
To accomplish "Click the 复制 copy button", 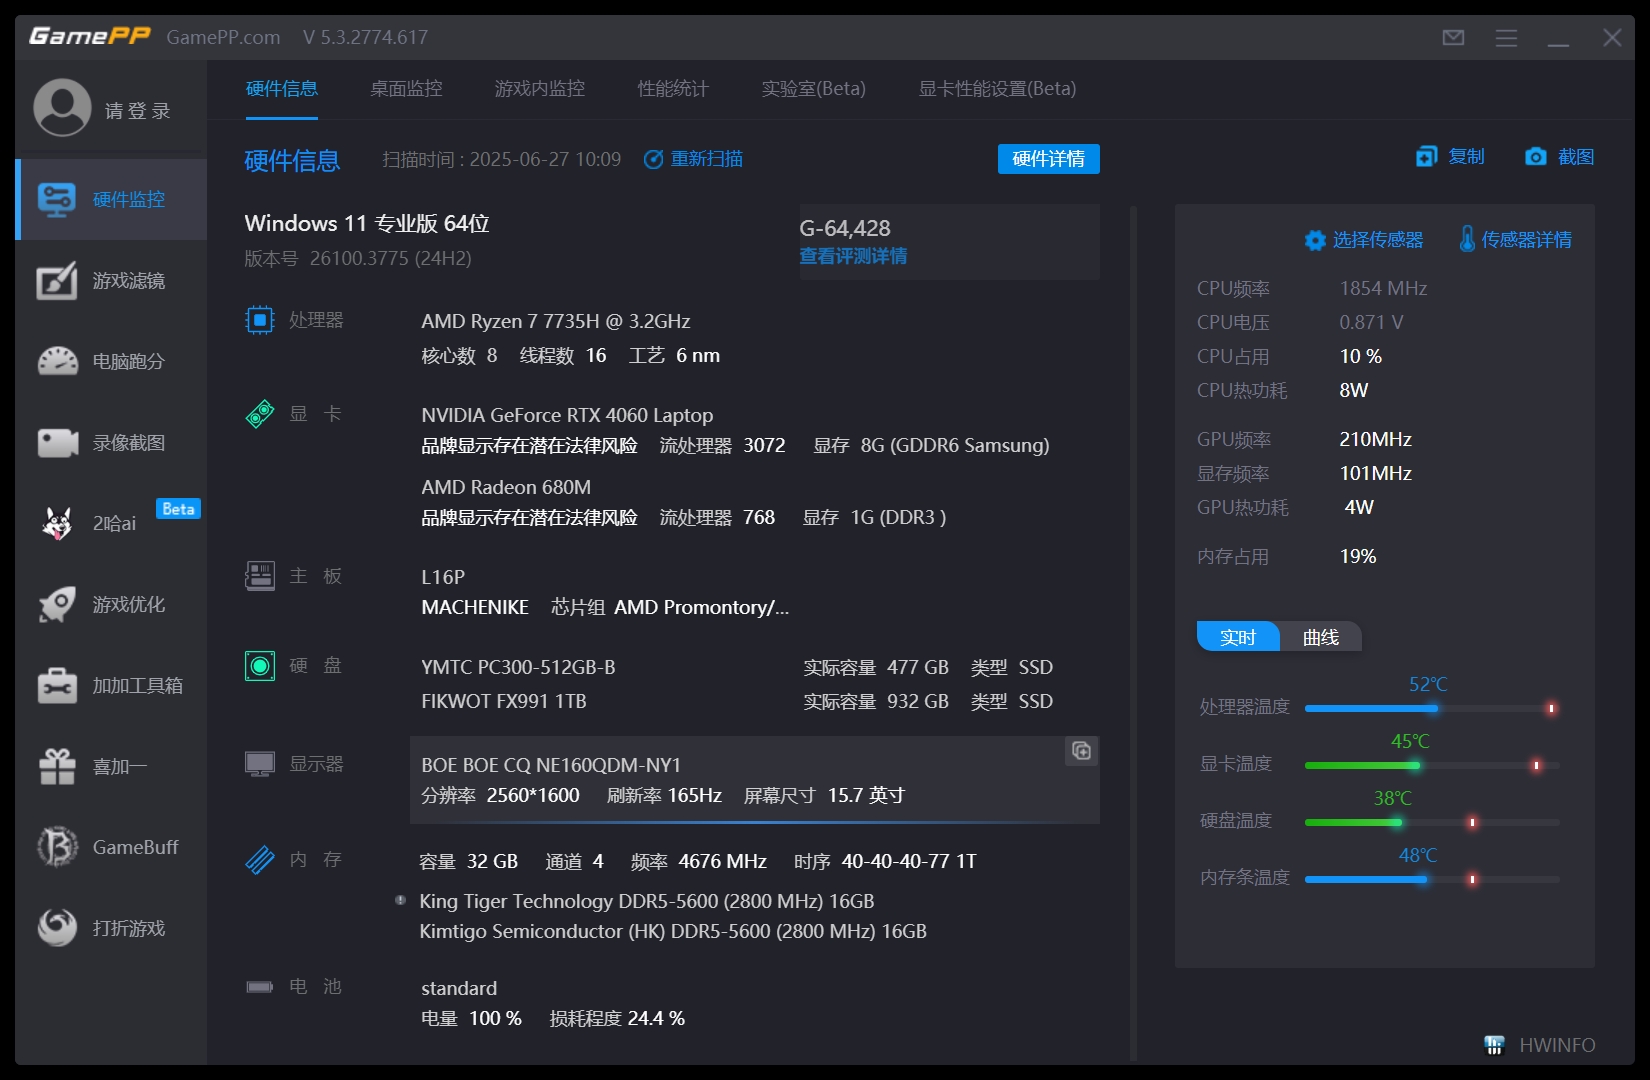I will (x=1450, y=157).
